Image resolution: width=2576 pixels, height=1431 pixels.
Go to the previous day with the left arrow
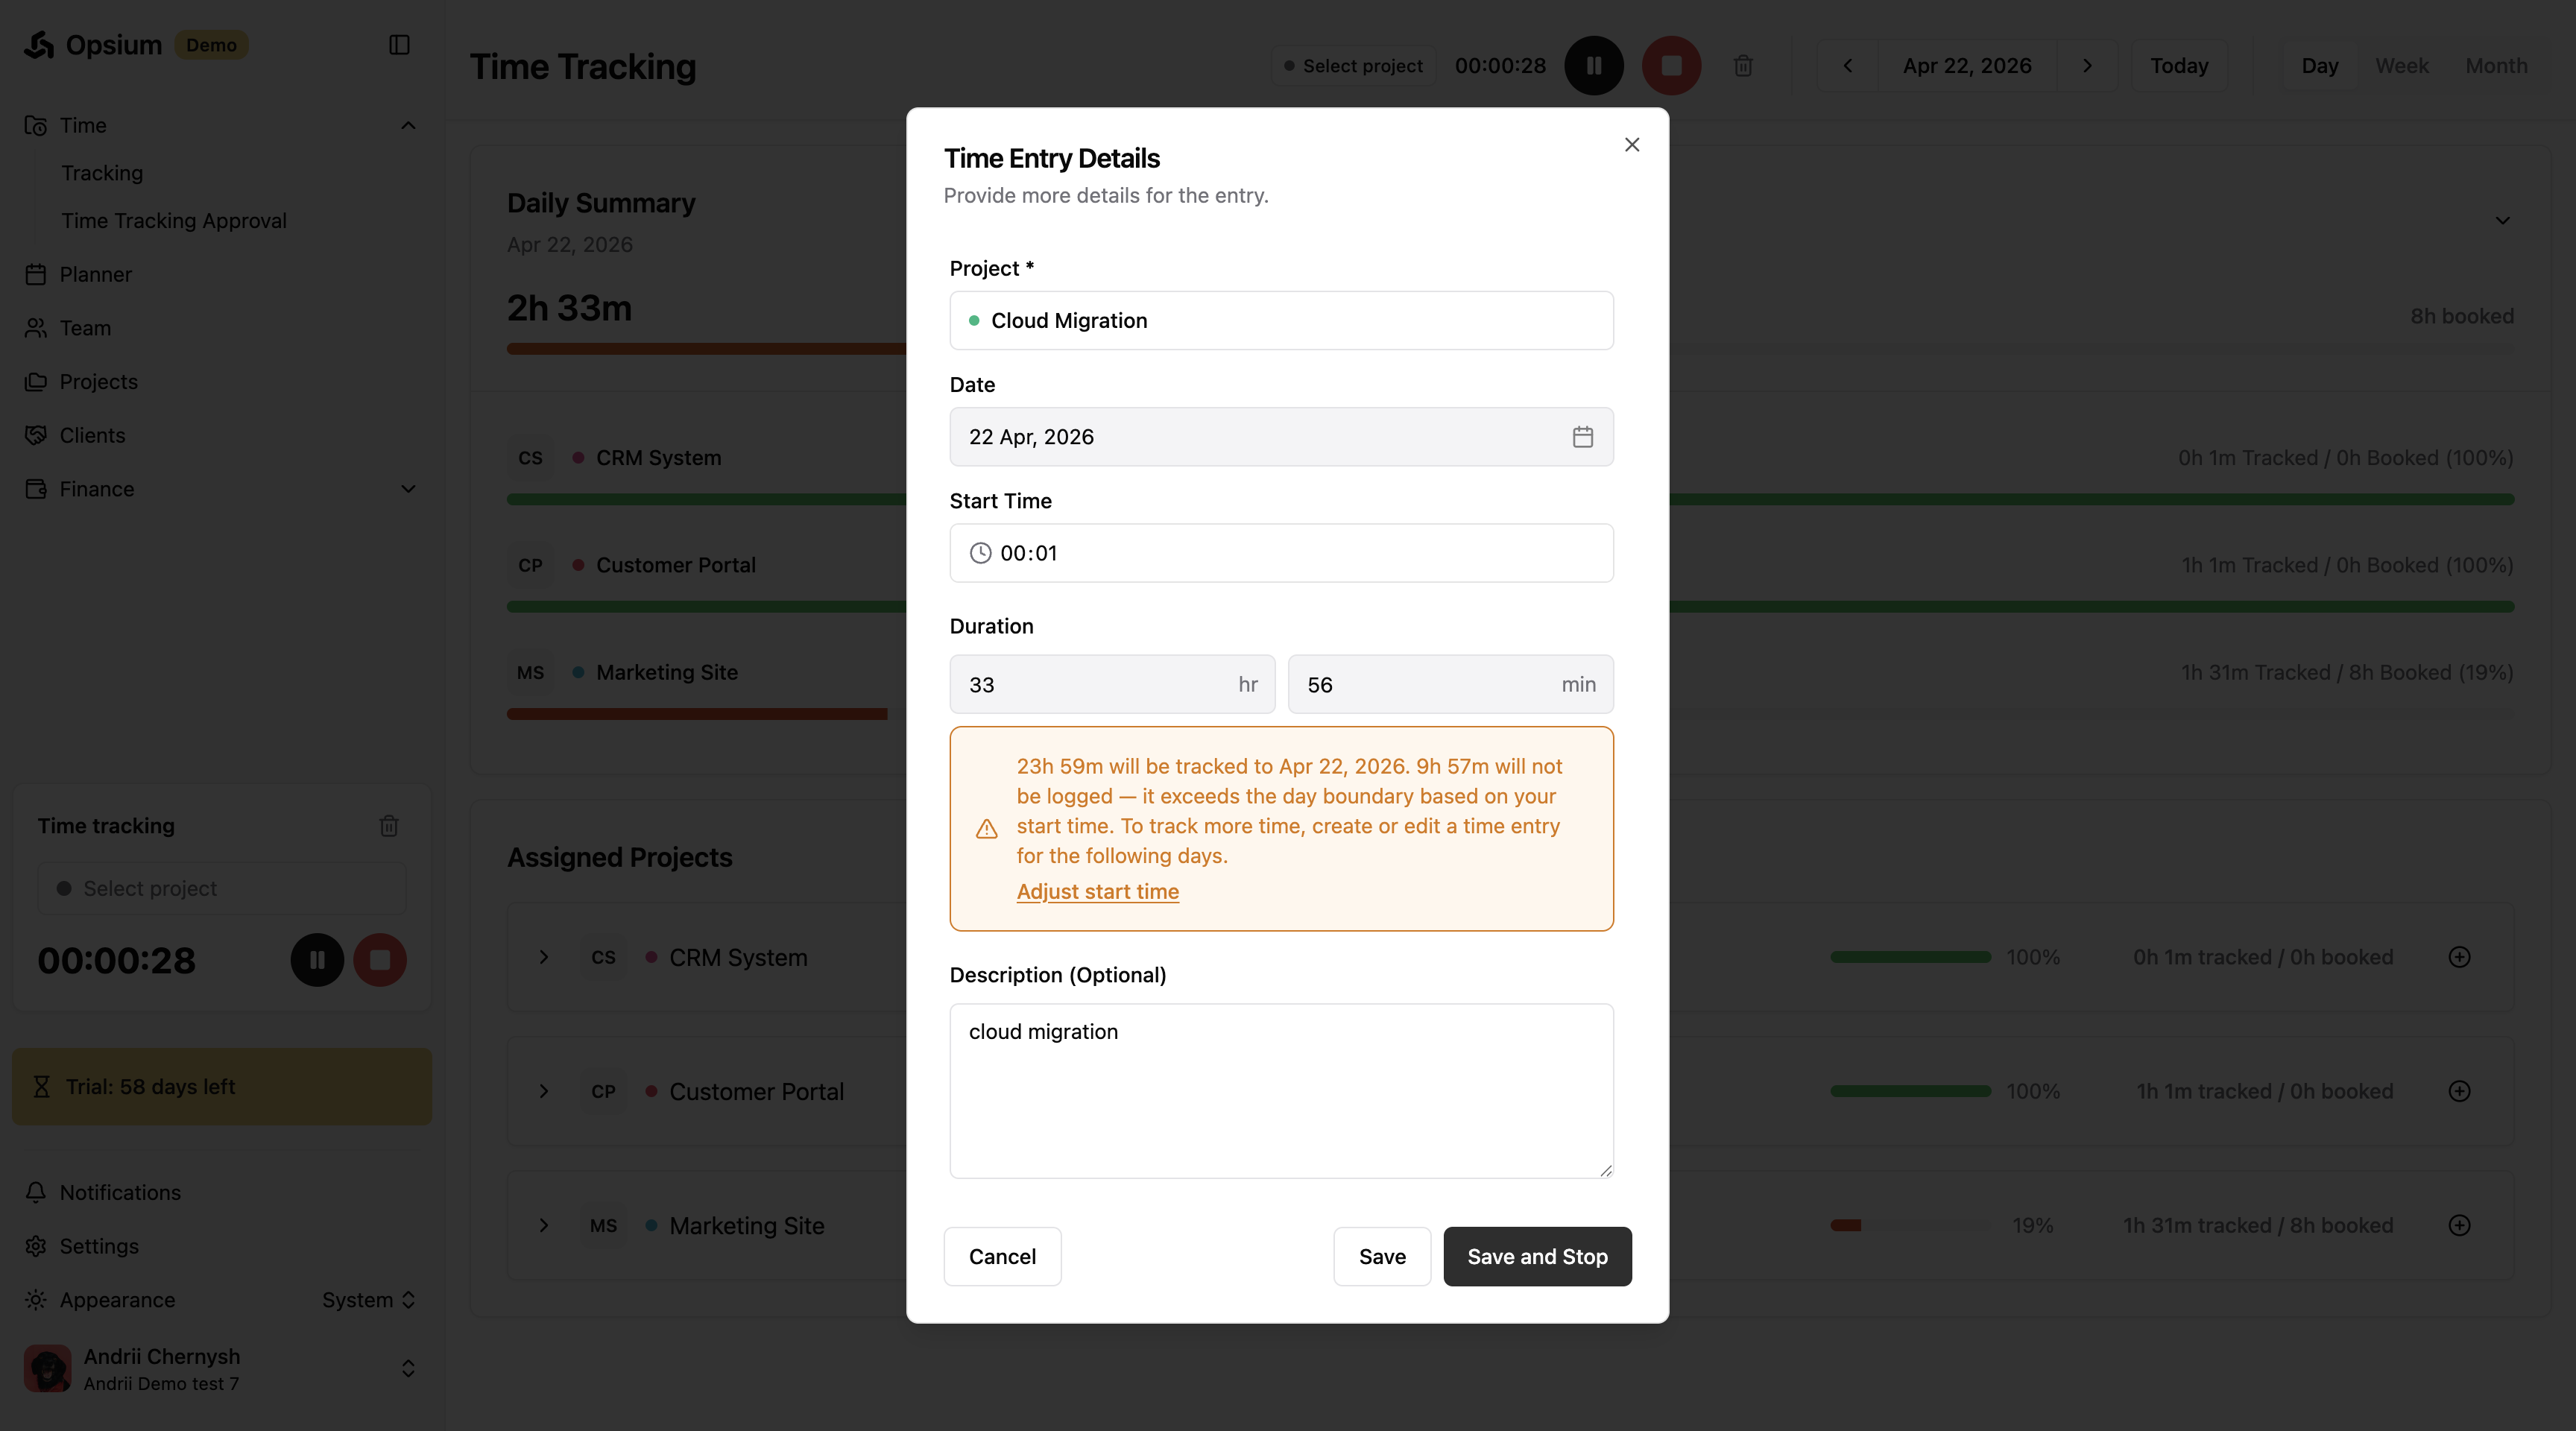click(1847, 66)
